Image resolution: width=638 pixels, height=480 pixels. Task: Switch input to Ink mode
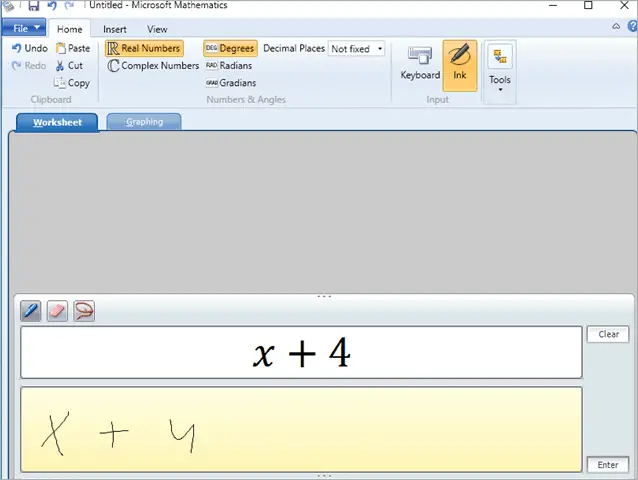tap(459, 65)
